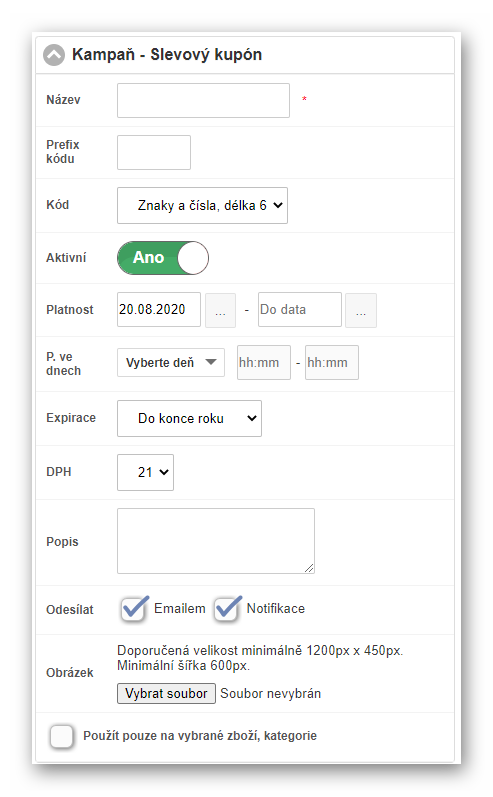Open the start date calendar picker button
493x797 pixels.
220,310
